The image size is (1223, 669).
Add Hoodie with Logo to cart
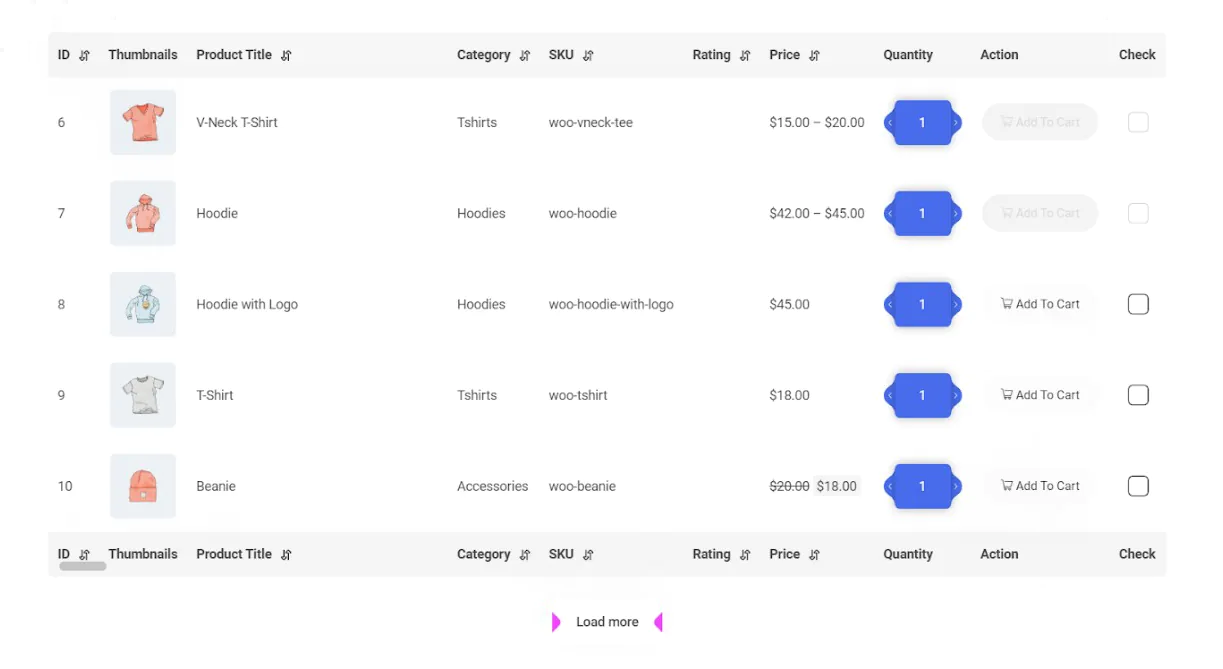pyautogui.click(x=1040, y=304)
